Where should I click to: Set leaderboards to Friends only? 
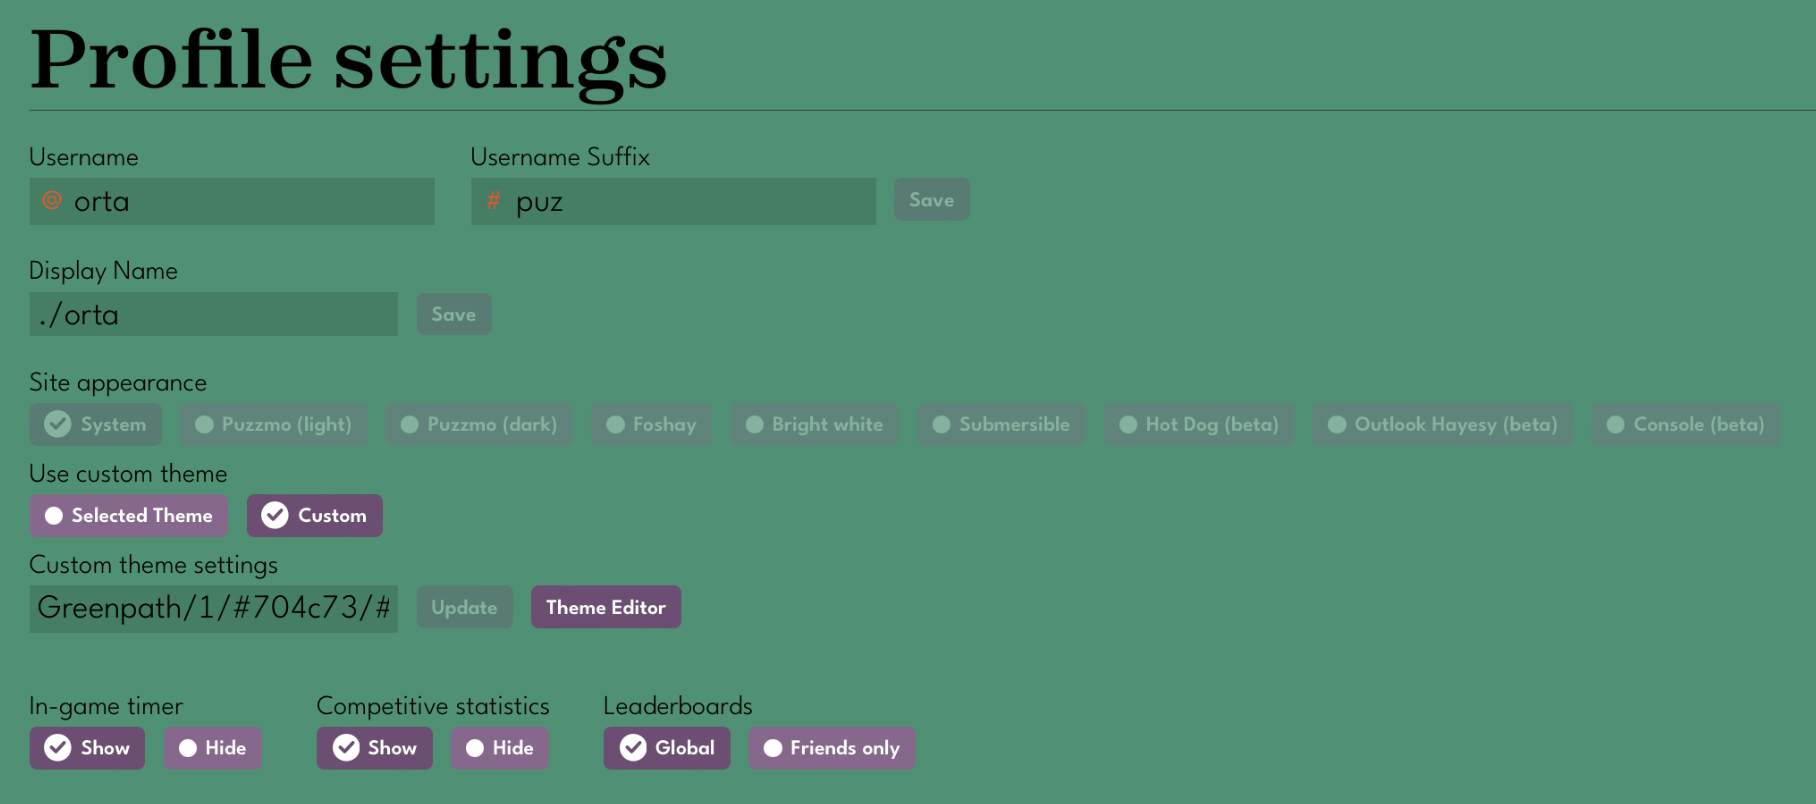831,748
